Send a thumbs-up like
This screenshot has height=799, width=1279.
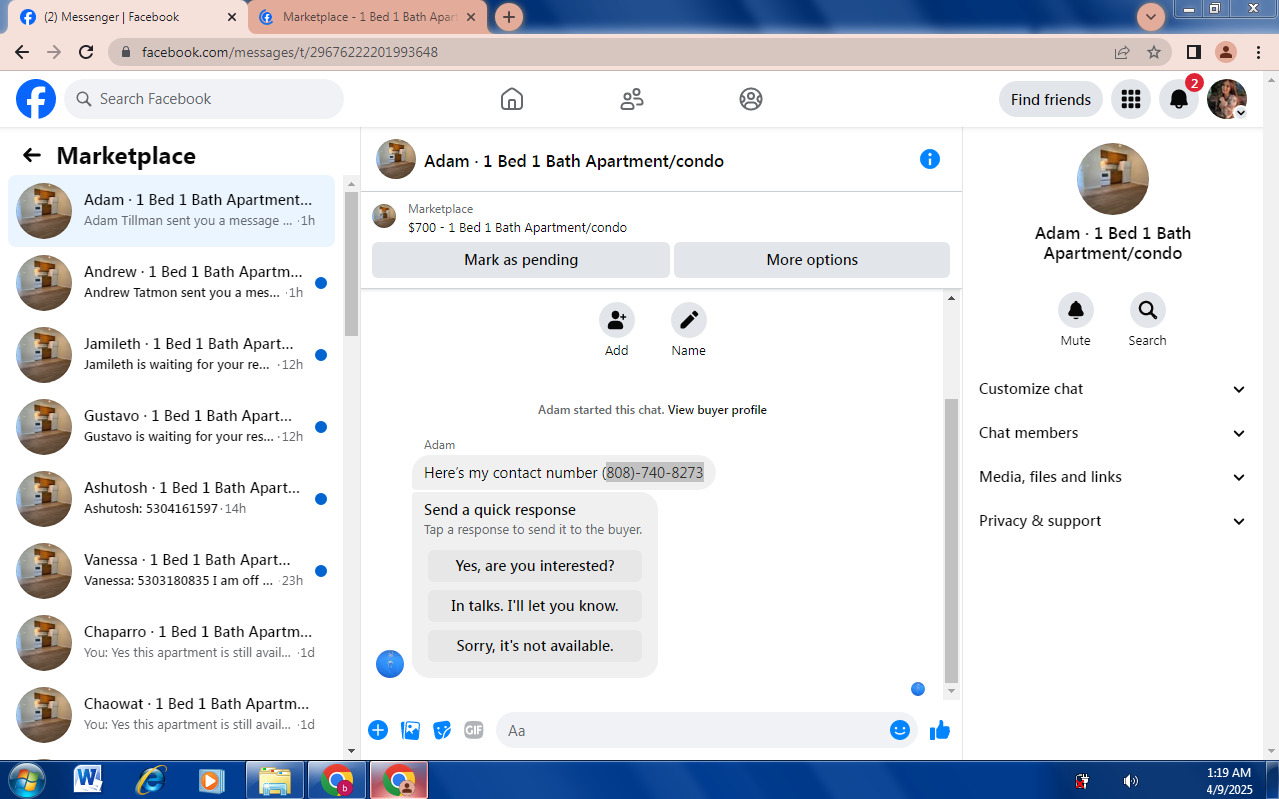(939, 730)
